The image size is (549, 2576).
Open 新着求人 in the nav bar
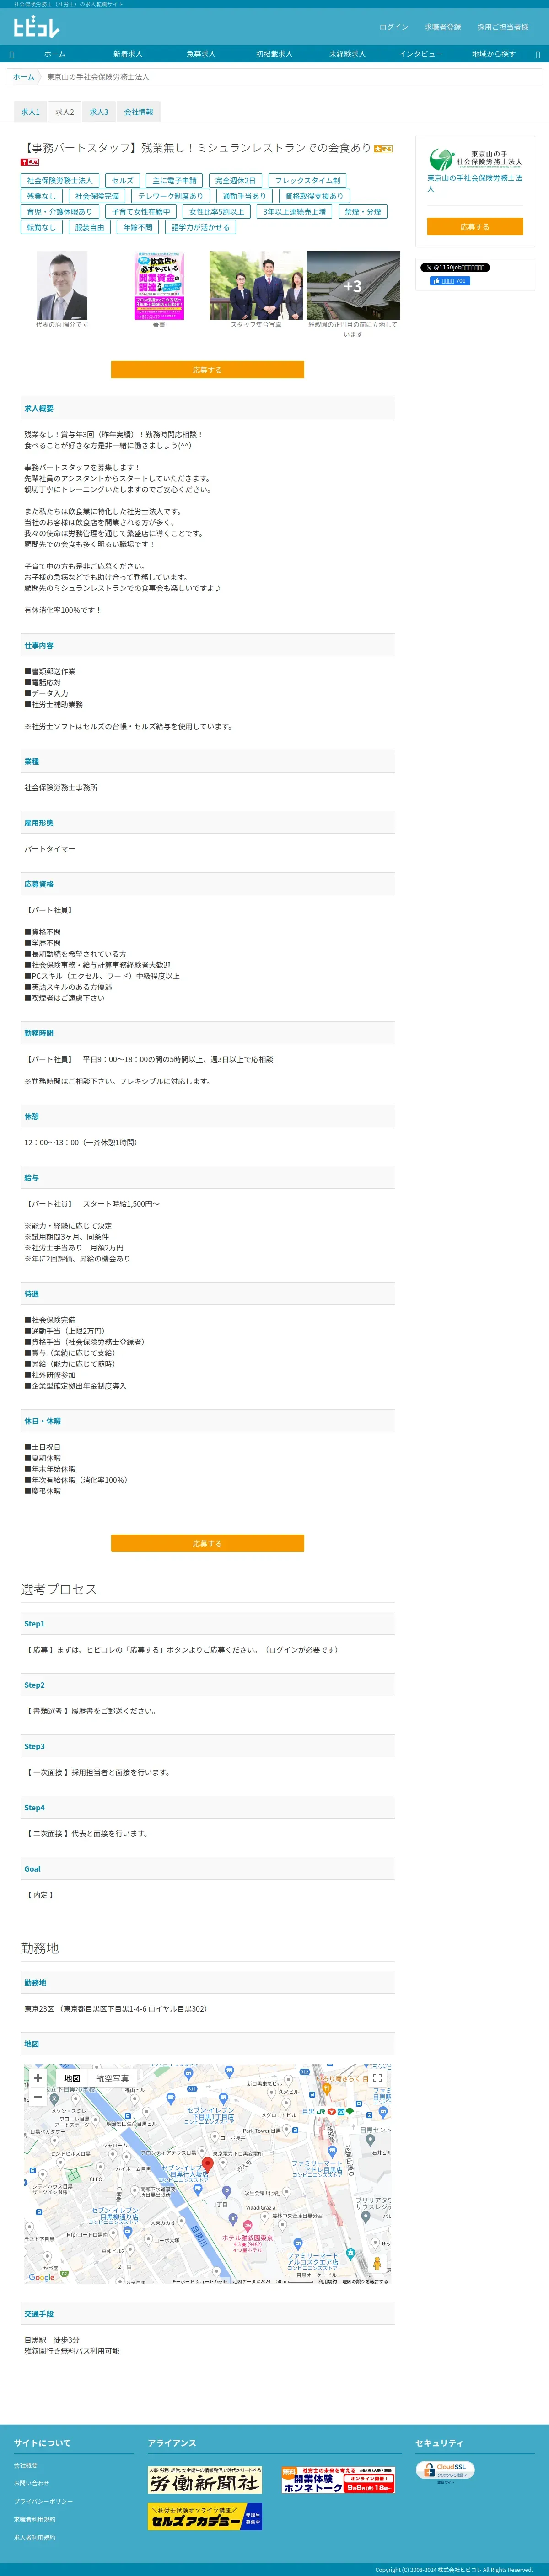[x=128, y=54]
